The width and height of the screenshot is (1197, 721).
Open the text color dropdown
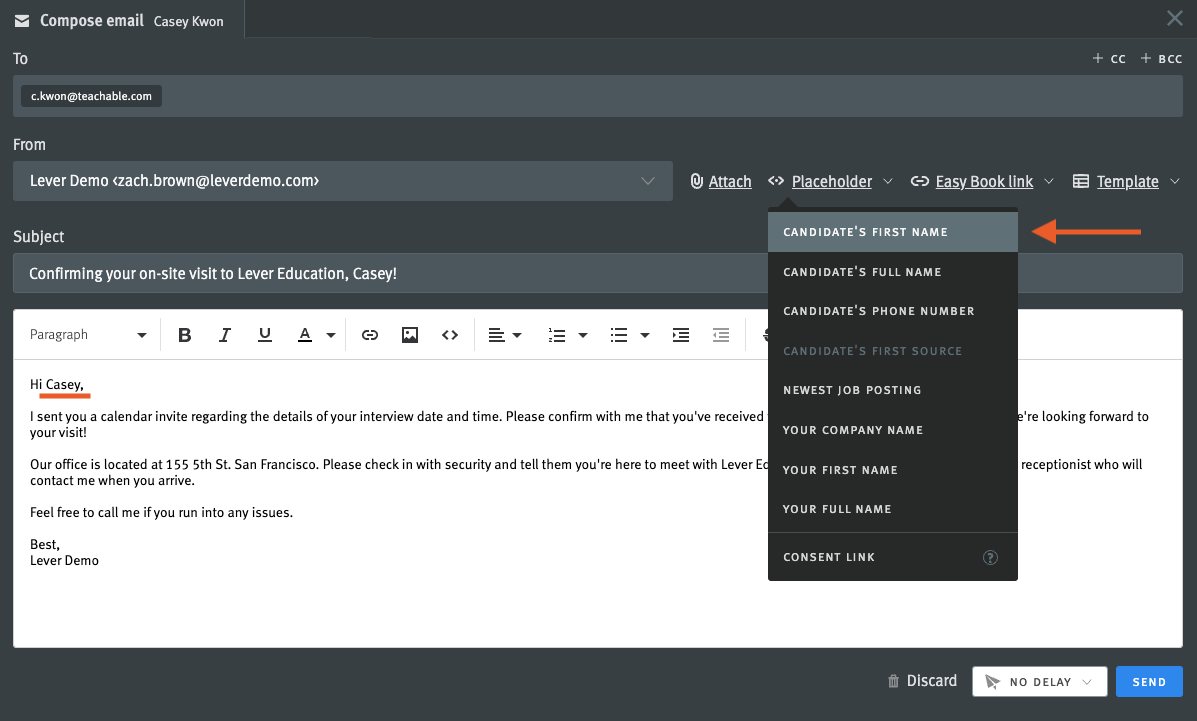316,334
